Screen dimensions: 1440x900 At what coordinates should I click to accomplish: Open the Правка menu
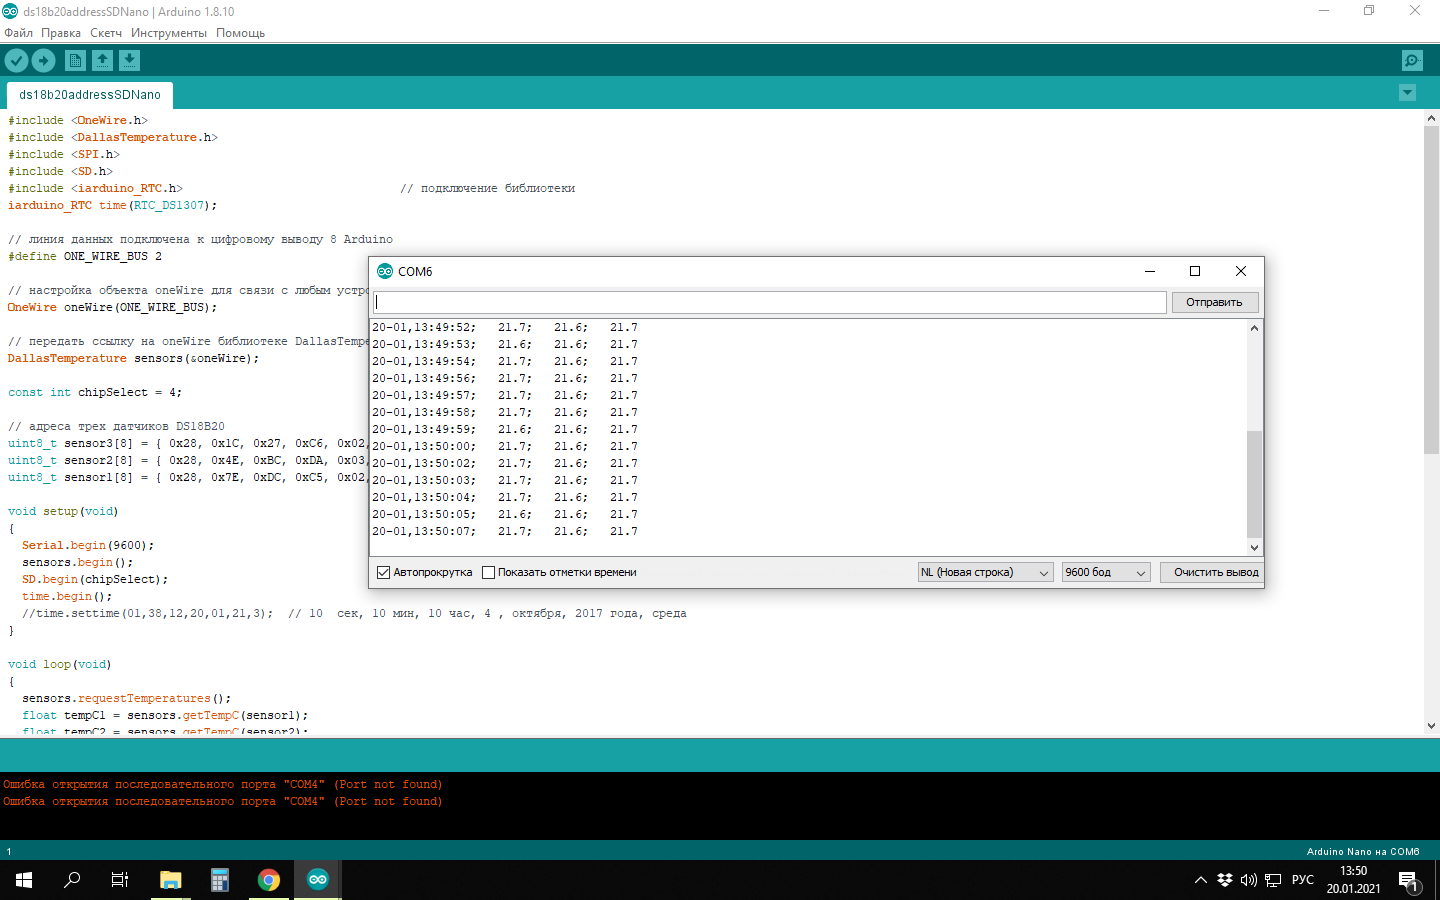(61, 33)
